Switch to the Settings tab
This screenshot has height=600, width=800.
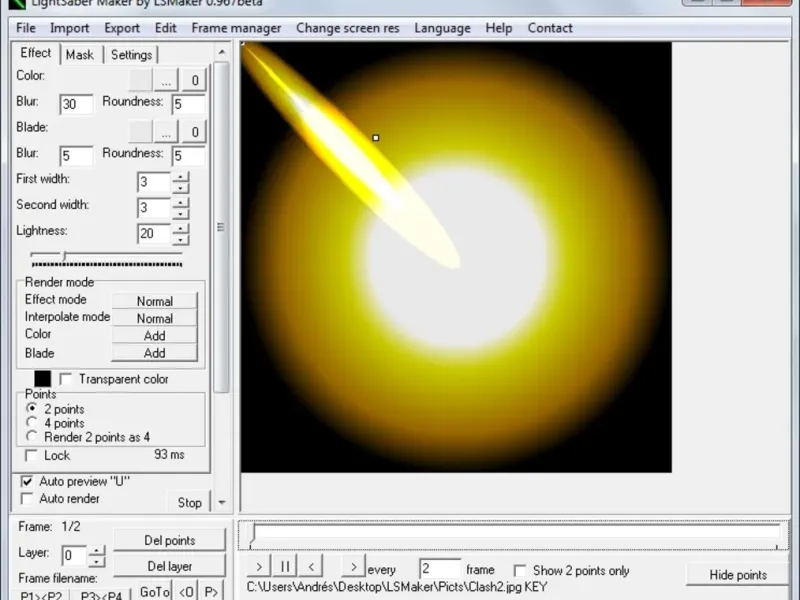[x=132, y=55]
